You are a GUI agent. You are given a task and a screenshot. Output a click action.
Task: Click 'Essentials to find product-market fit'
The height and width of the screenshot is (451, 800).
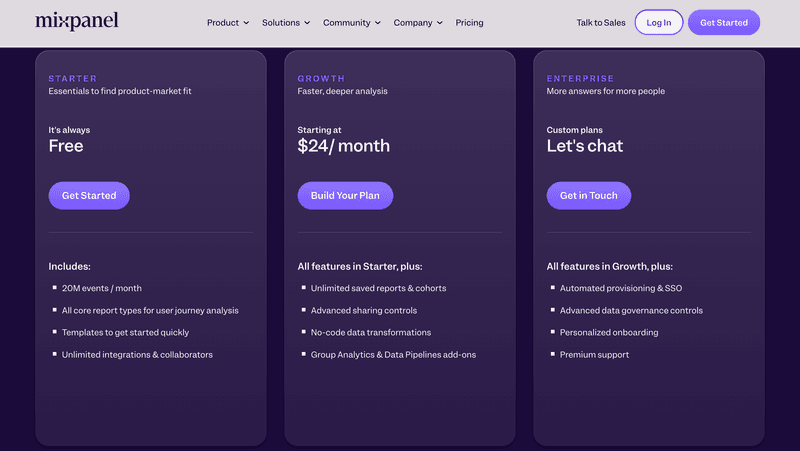point(120,91)
